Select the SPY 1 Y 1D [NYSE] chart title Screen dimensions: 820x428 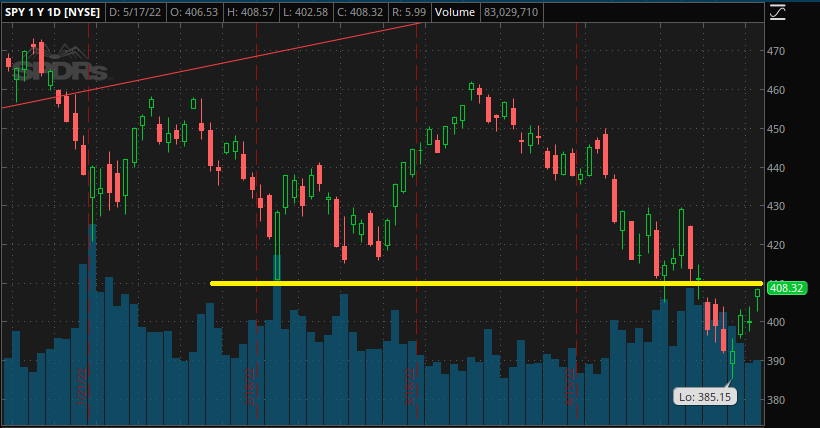point(52,12)
